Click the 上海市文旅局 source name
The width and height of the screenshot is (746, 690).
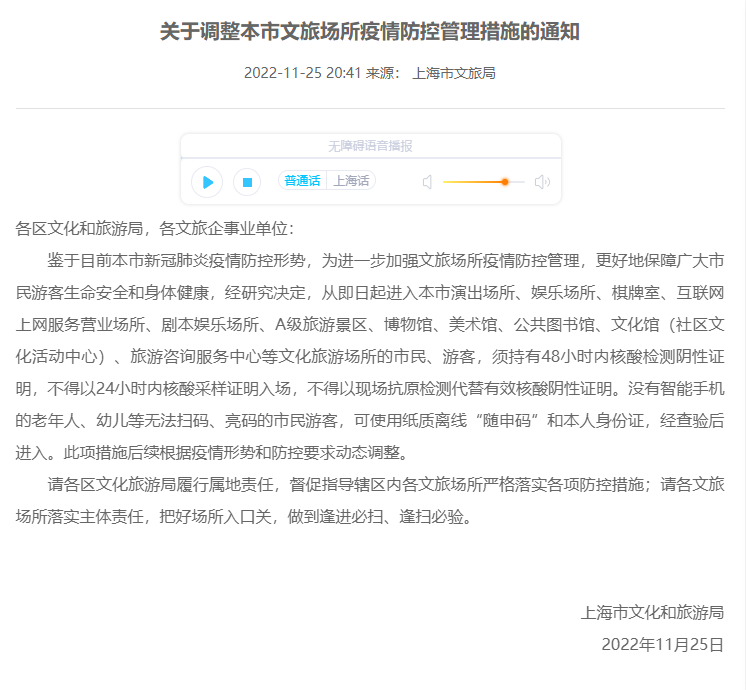point(454,73)
